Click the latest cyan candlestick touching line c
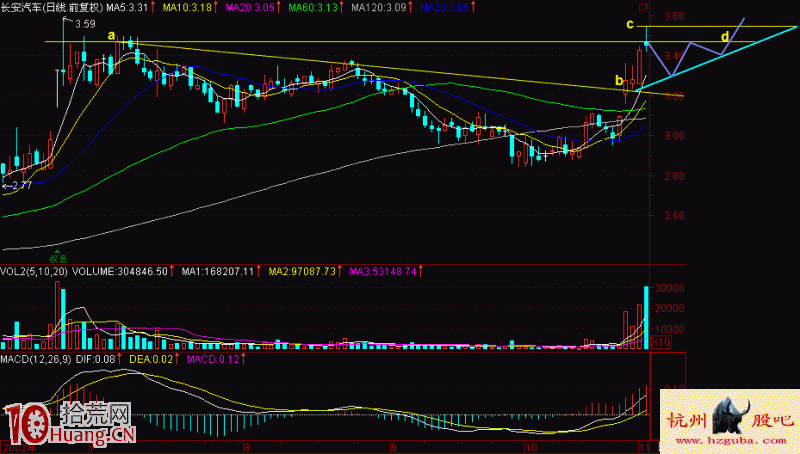 [646, 39]
